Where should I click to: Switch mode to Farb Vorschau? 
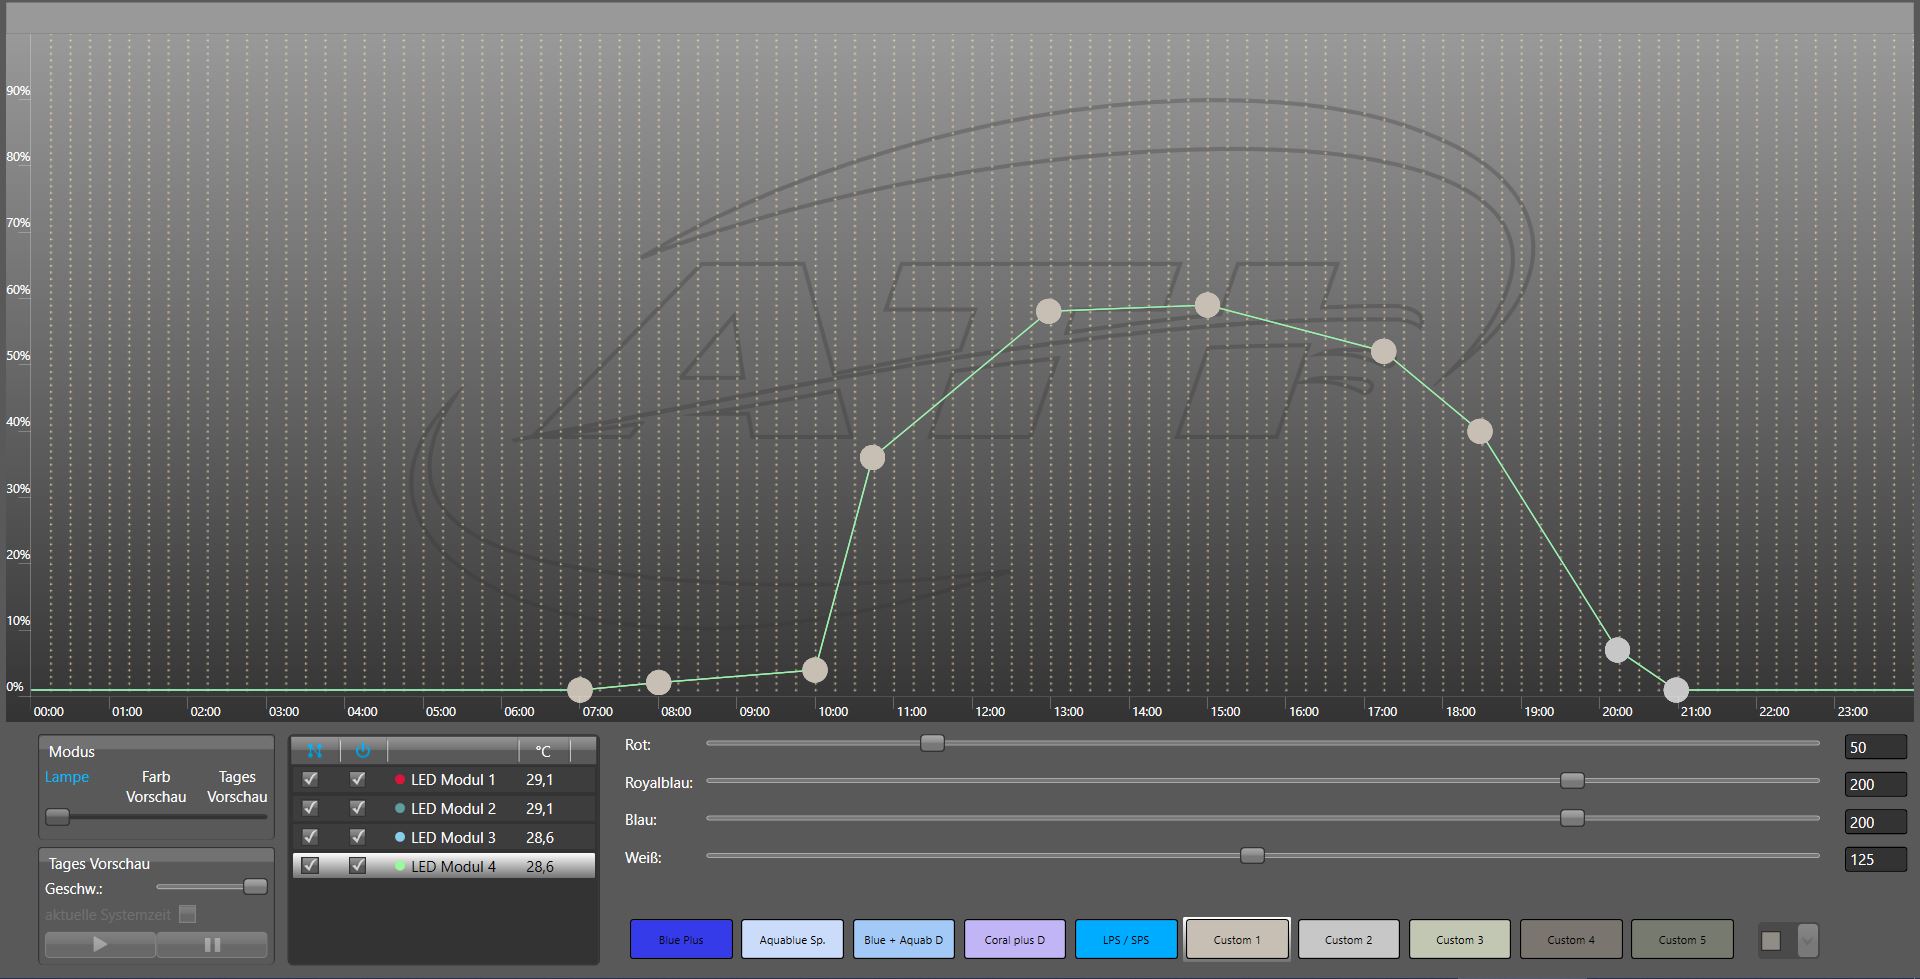[x=156, y=787]
